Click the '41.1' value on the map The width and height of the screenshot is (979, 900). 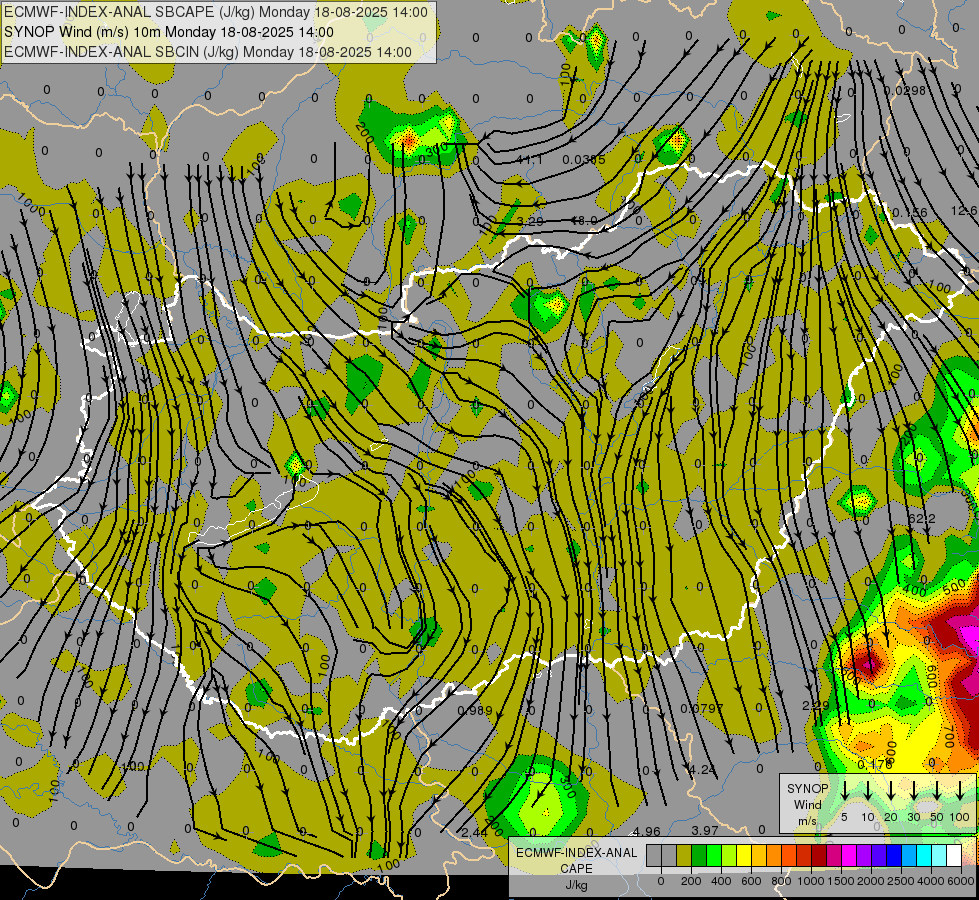529,160
